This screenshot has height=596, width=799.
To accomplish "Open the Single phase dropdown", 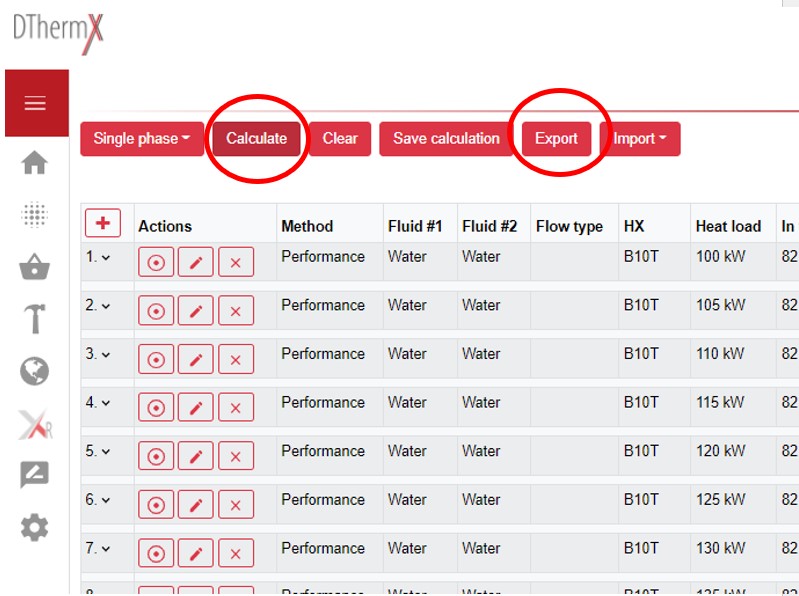I will 142,139.
